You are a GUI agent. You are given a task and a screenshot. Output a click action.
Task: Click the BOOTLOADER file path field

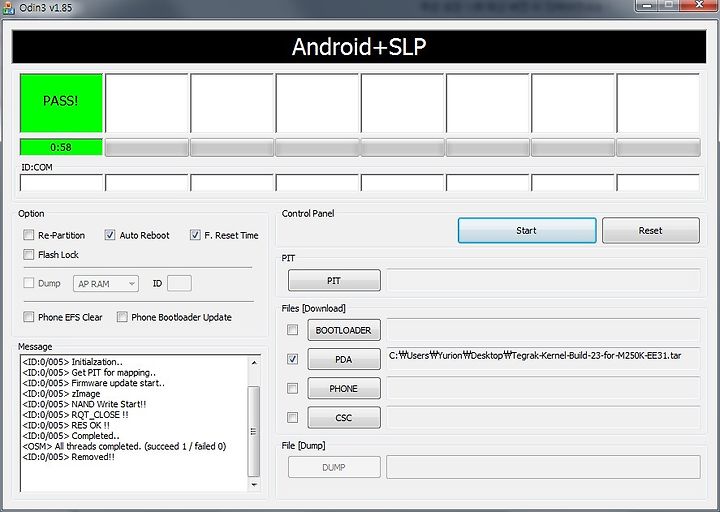click(x=543, y=330)
